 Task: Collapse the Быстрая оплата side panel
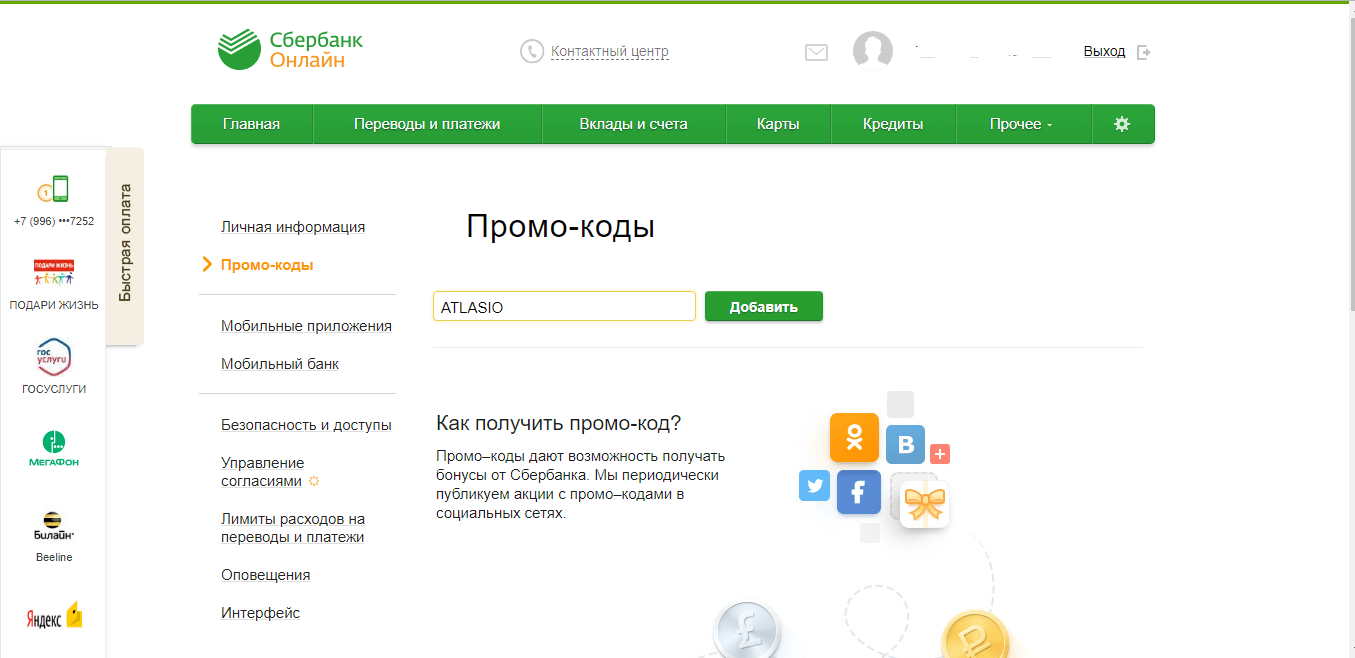tap(125, 242)
